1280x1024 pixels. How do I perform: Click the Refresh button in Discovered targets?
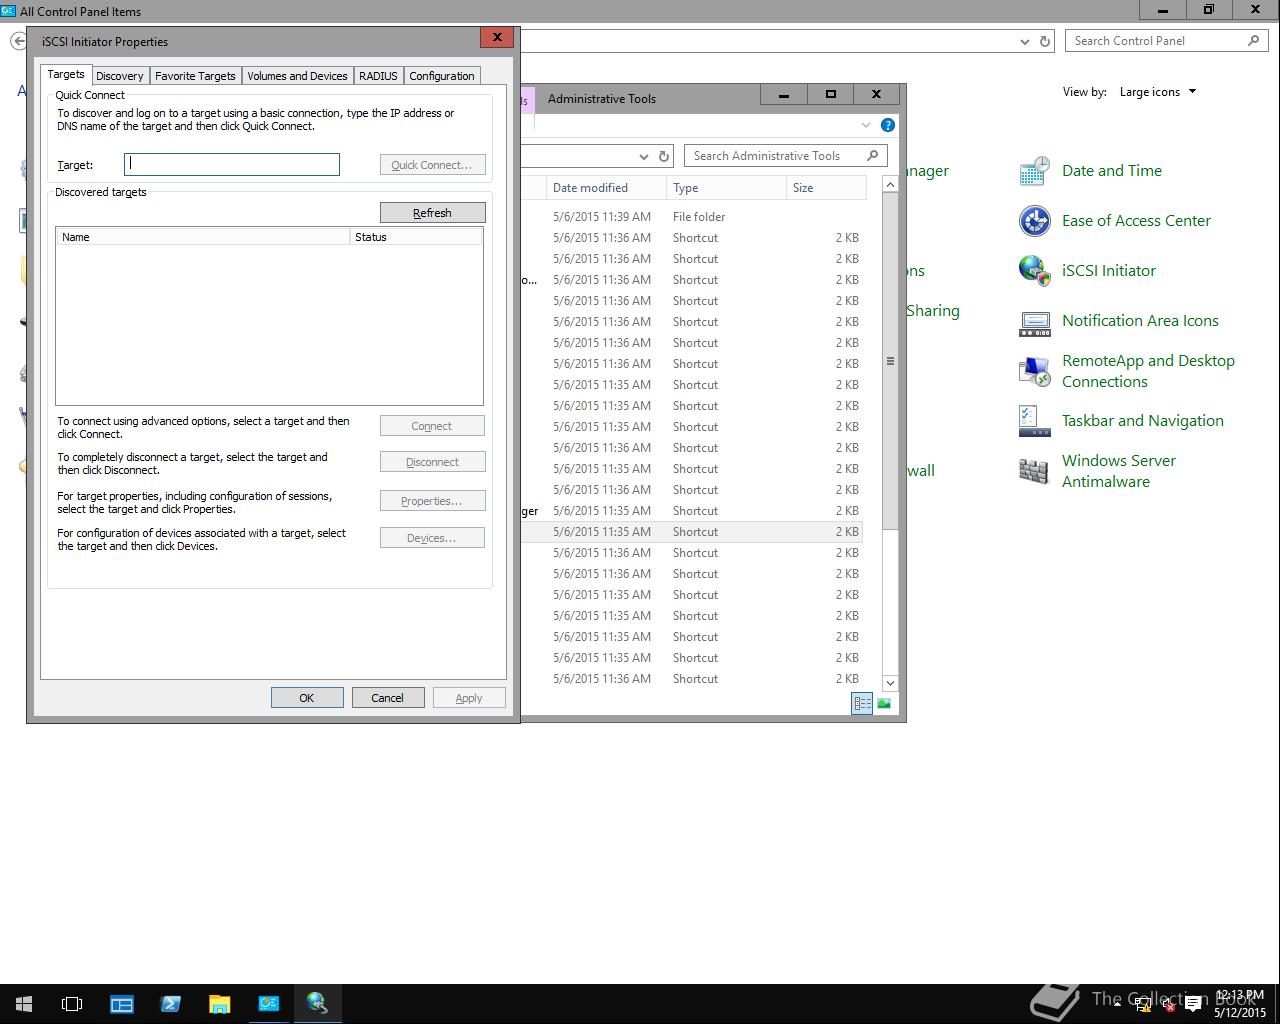[433, 213]
